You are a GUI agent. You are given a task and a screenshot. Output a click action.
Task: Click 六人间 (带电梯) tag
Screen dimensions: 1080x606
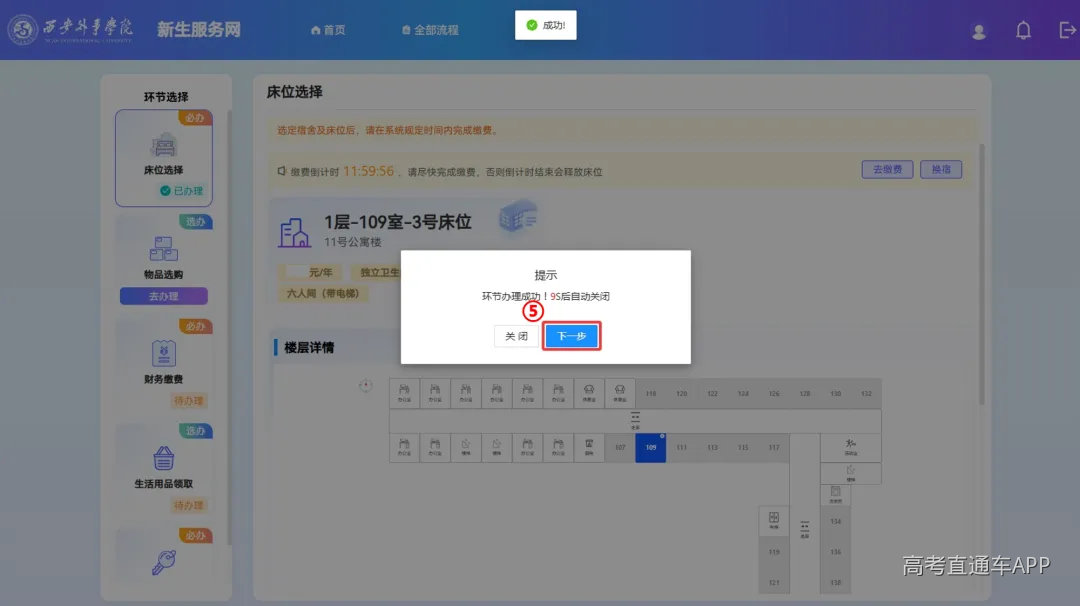tap(322, 293)
